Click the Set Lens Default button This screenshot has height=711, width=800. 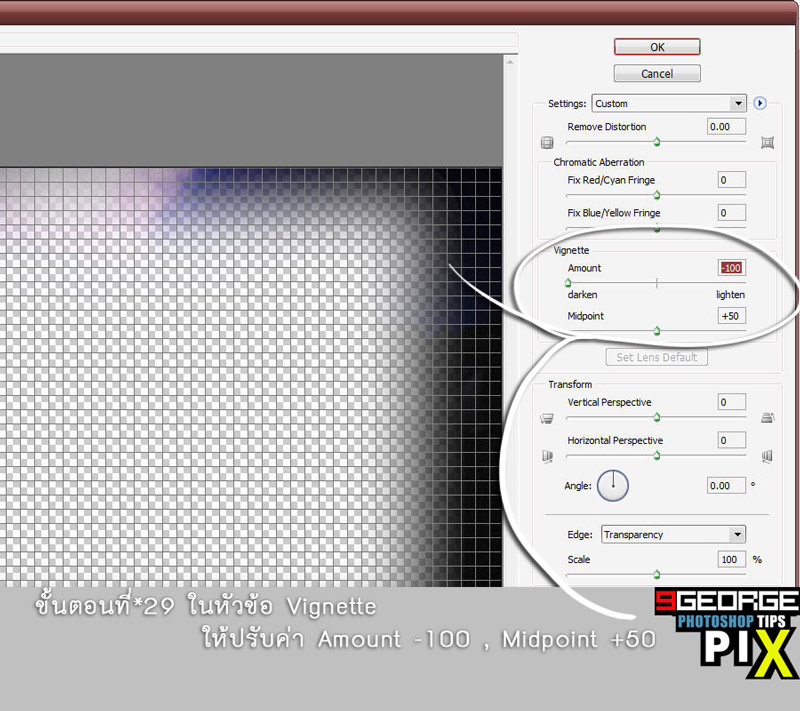pos(657,357)
